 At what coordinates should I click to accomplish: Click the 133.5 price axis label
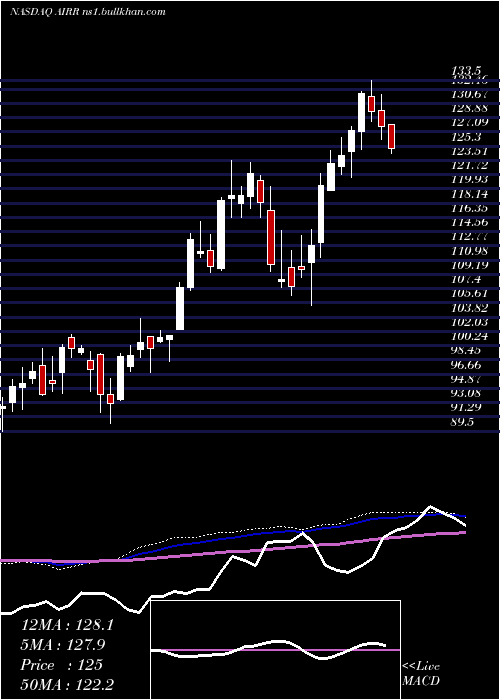pyautogui.click(x=466, y=71)
